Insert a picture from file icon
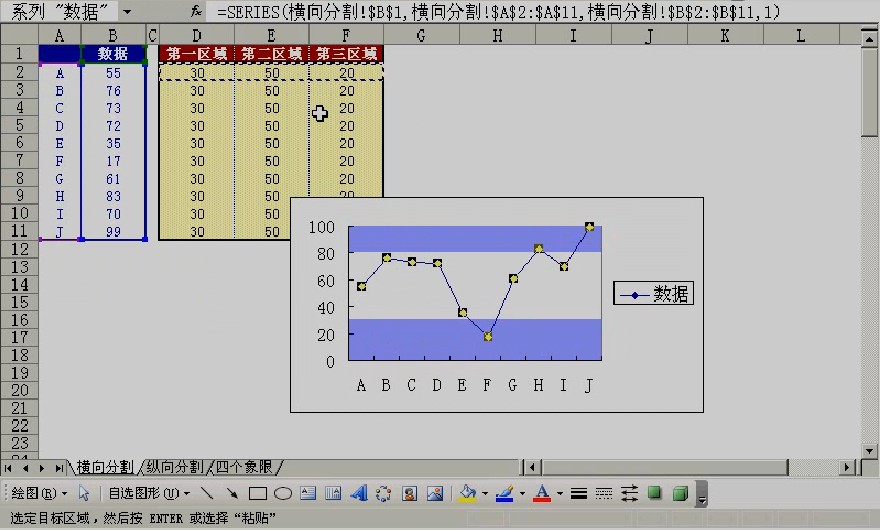 point(435,494)
